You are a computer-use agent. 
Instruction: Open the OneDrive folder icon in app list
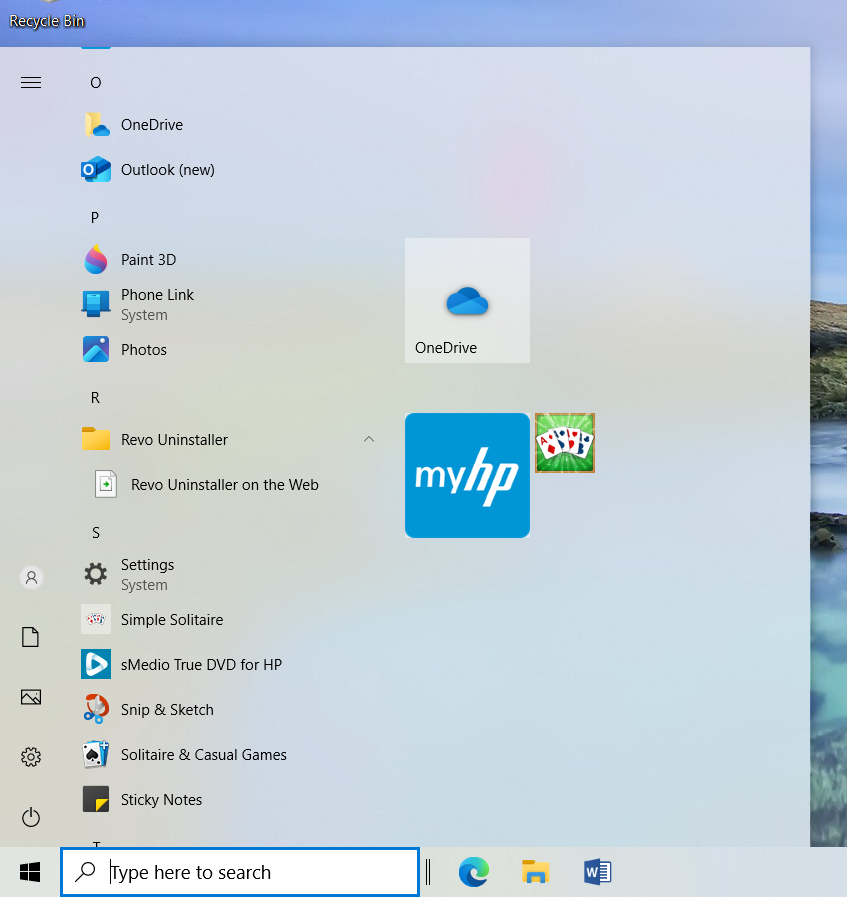pos(96,125)
